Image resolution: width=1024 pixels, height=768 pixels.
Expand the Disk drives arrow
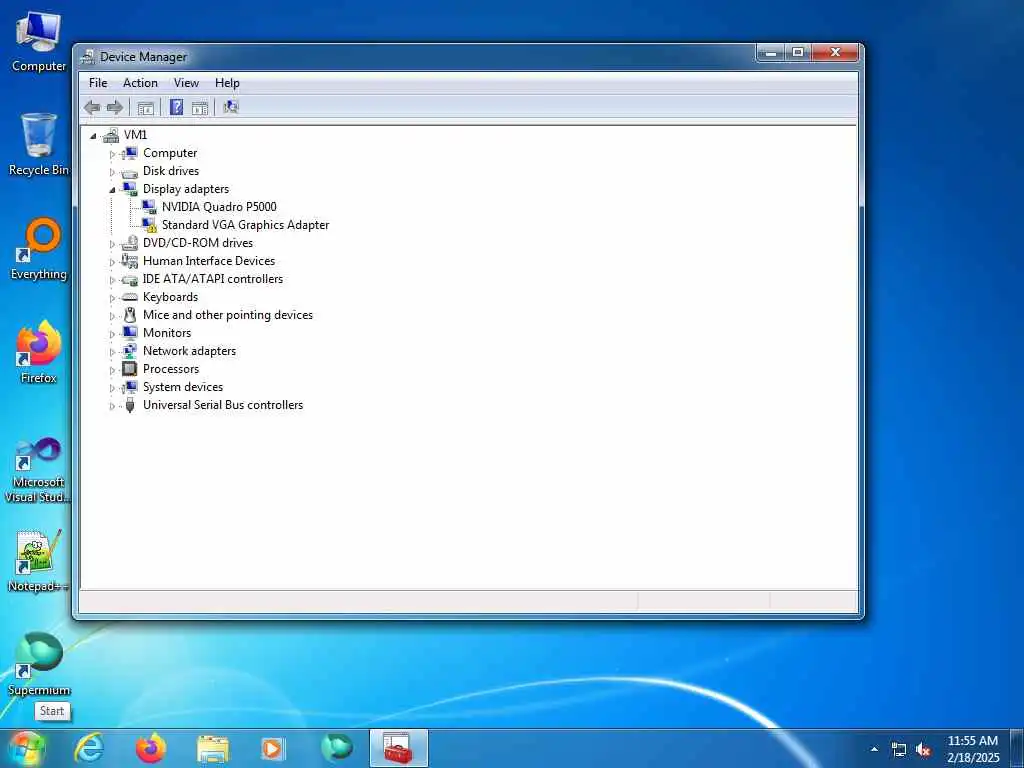tap(112, 172)
